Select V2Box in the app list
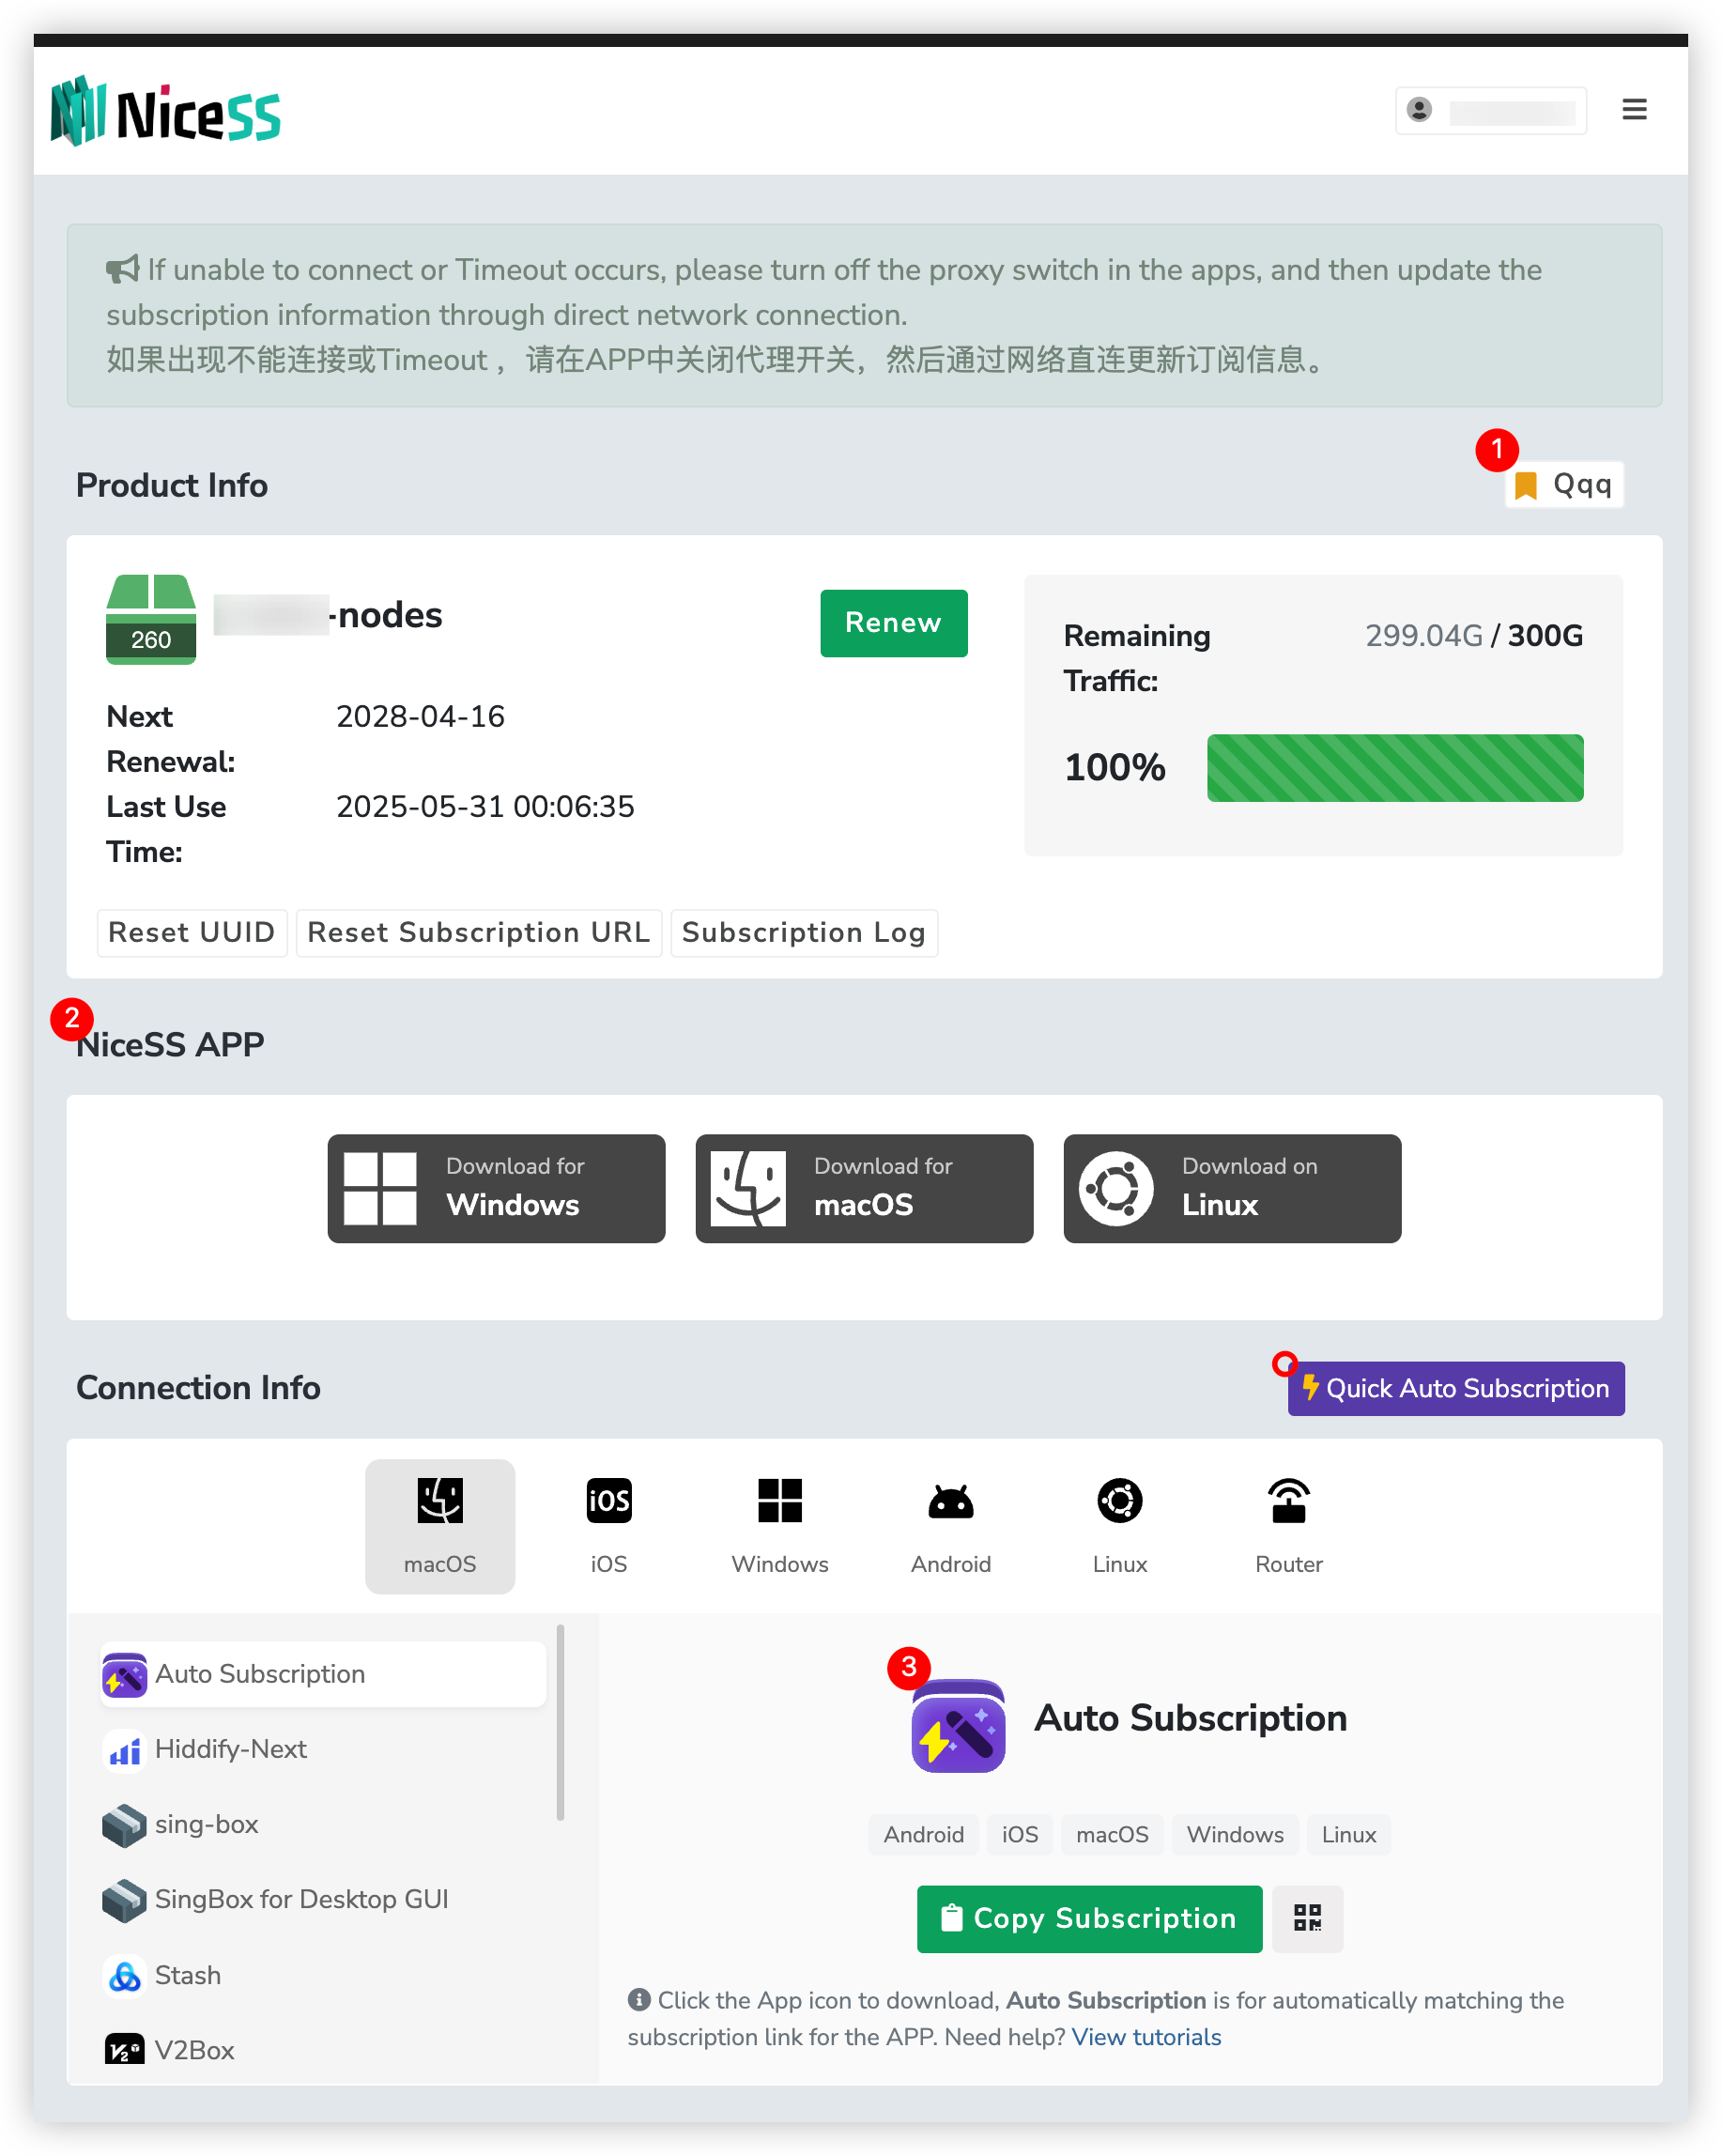This screenshot has height=2156, width=1722. [323, 2051]
